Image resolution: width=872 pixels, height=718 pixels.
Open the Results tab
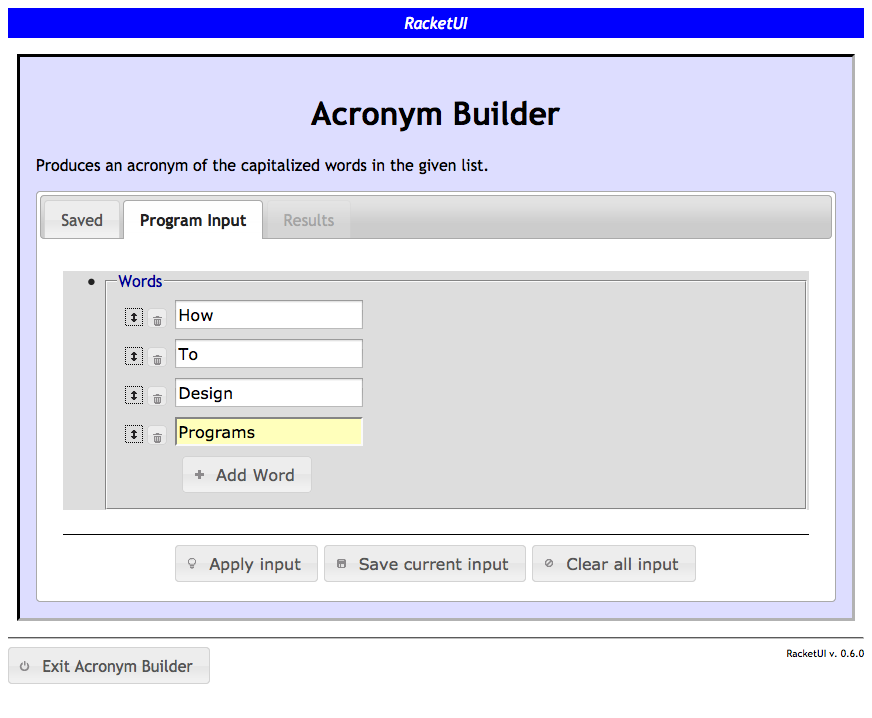(308, 220)
